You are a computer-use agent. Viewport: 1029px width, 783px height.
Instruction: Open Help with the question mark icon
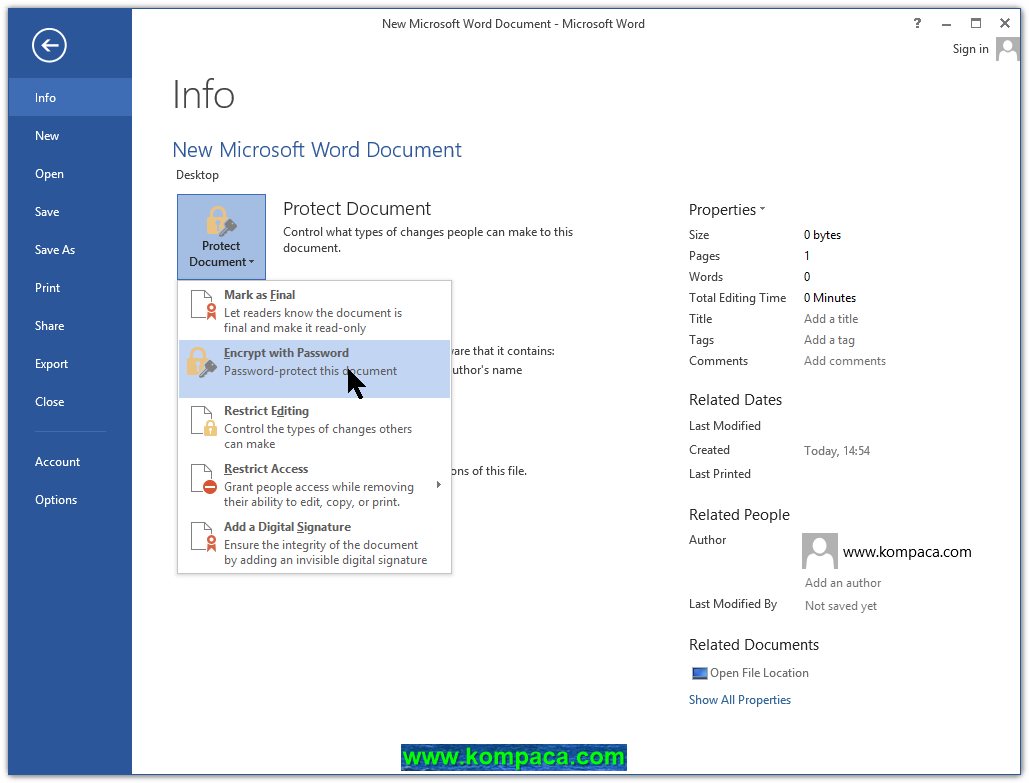pos(917,23)
